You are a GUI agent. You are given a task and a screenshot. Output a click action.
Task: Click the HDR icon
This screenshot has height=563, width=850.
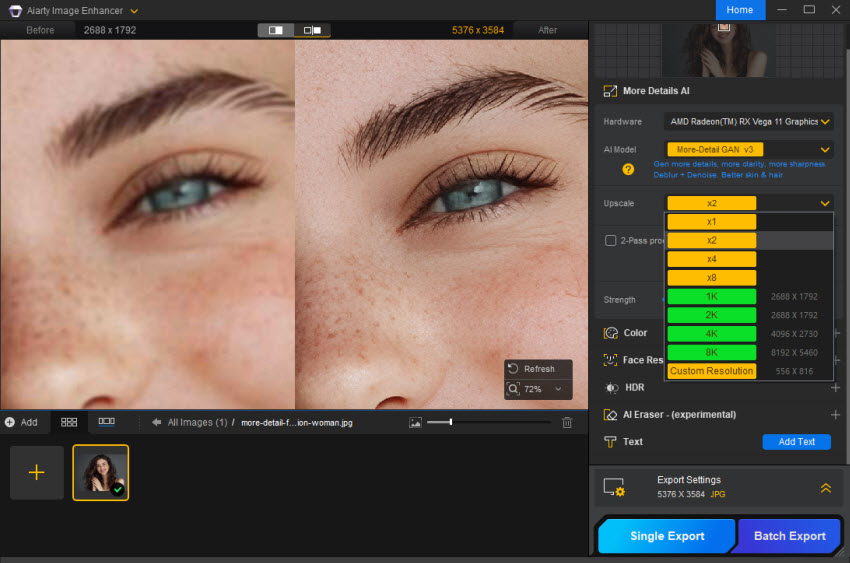click(x=611, y=387)
